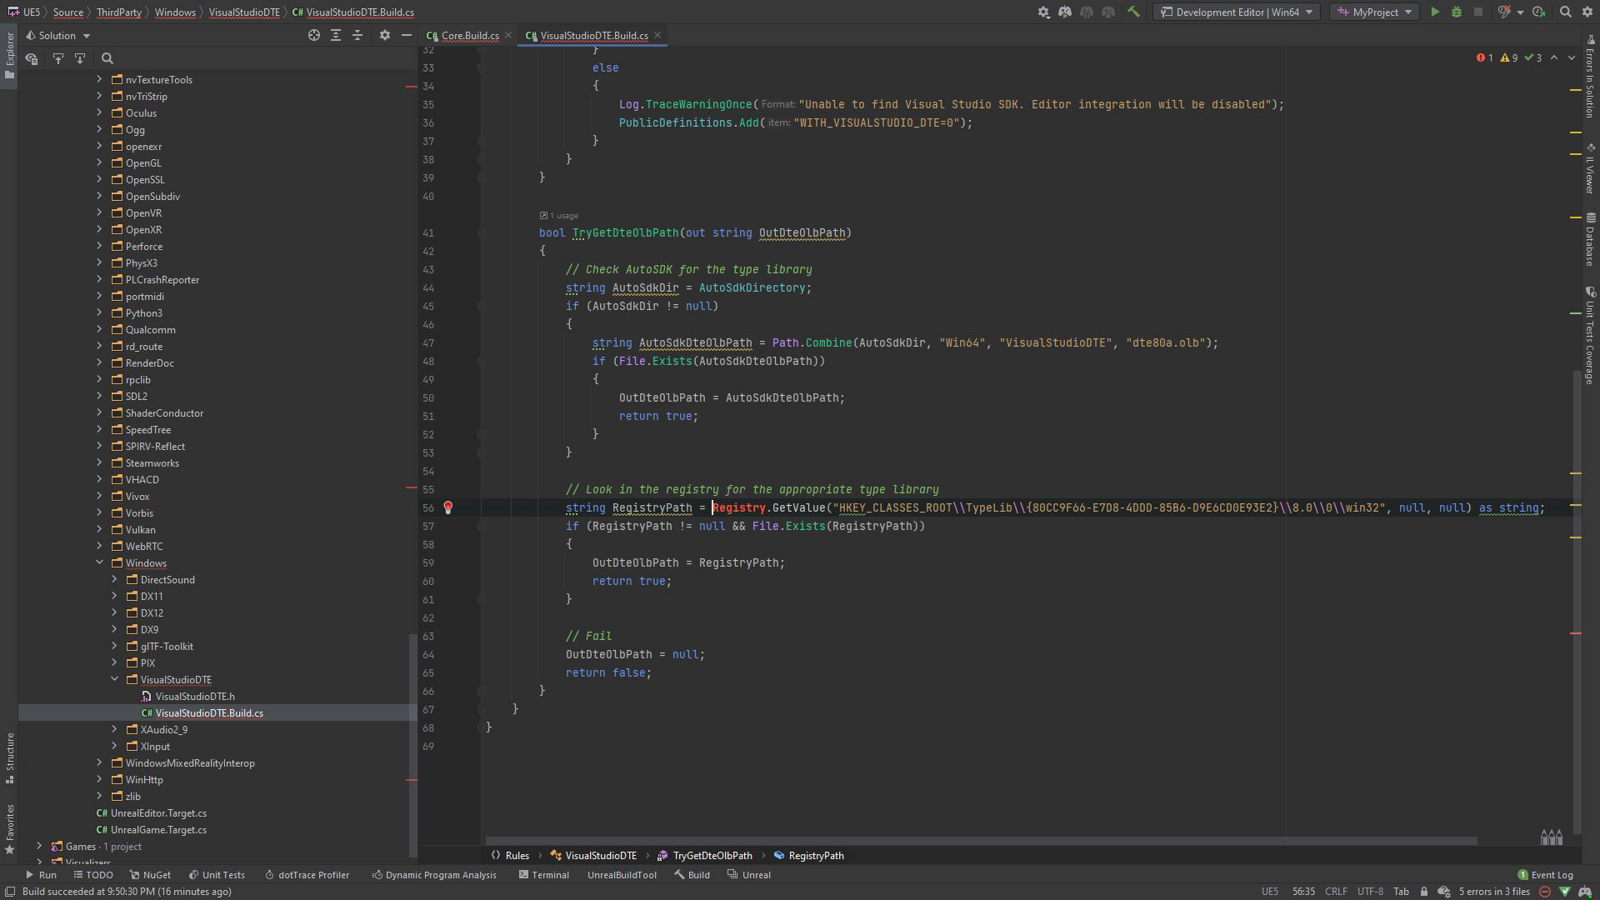Toggle the breakpoint on line 56

pos(448,508)
